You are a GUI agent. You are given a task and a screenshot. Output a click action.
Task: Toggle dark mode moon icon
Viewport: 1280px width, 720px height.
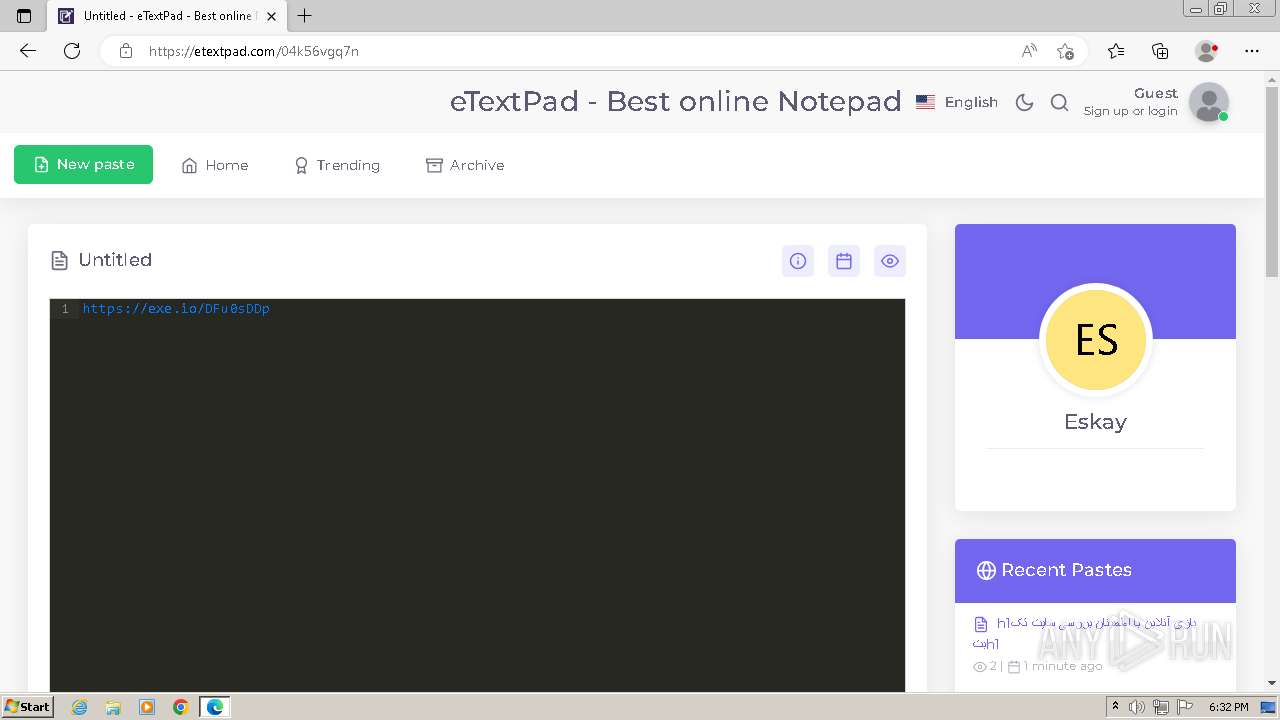(x=1024, y=102)
